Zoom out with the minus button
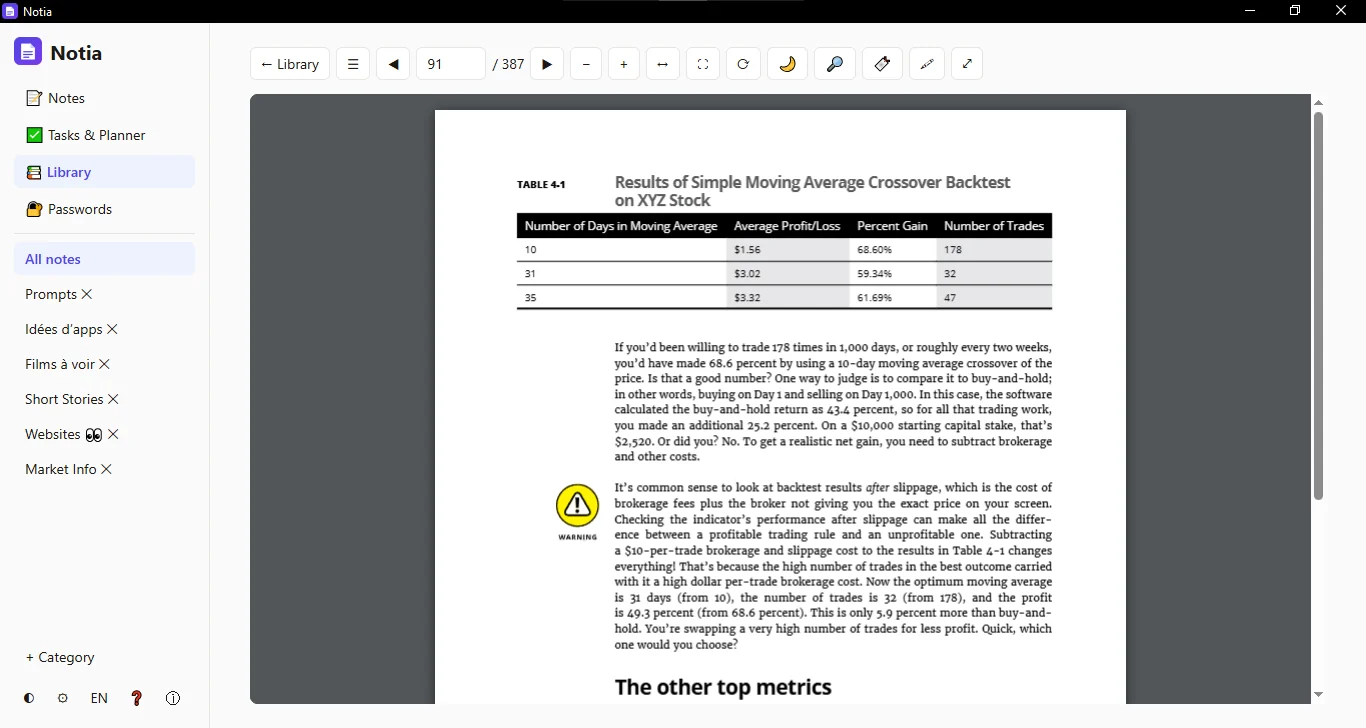1366x728 pixels. pos(586,64)
